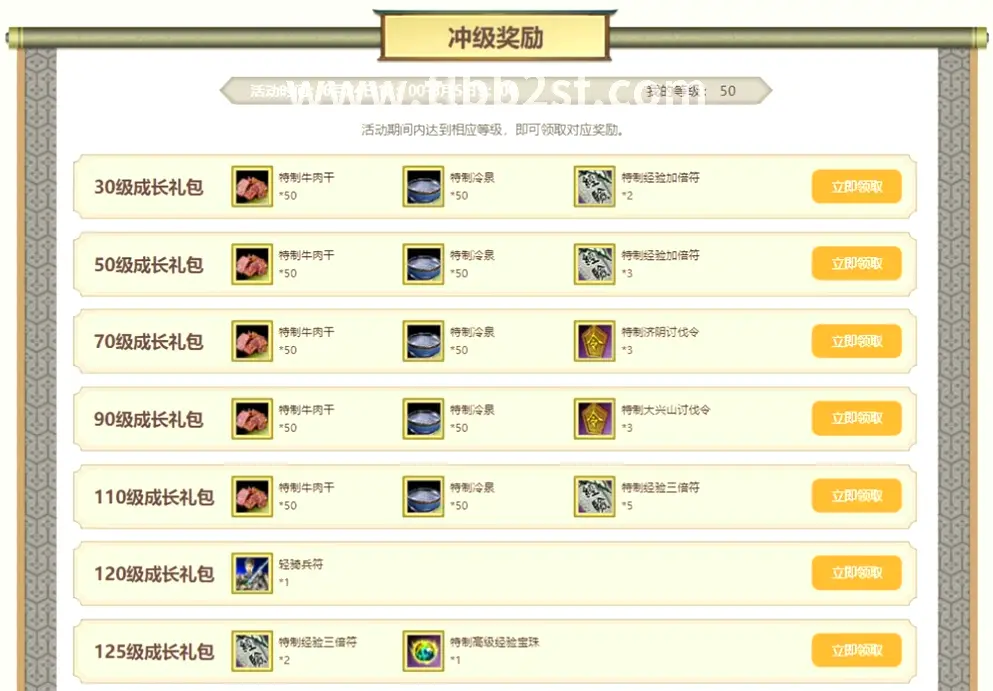The image size is (993, 691).
Task: Click the cold spring icon in 110级成长礼包
Action: tap(423, 497)
